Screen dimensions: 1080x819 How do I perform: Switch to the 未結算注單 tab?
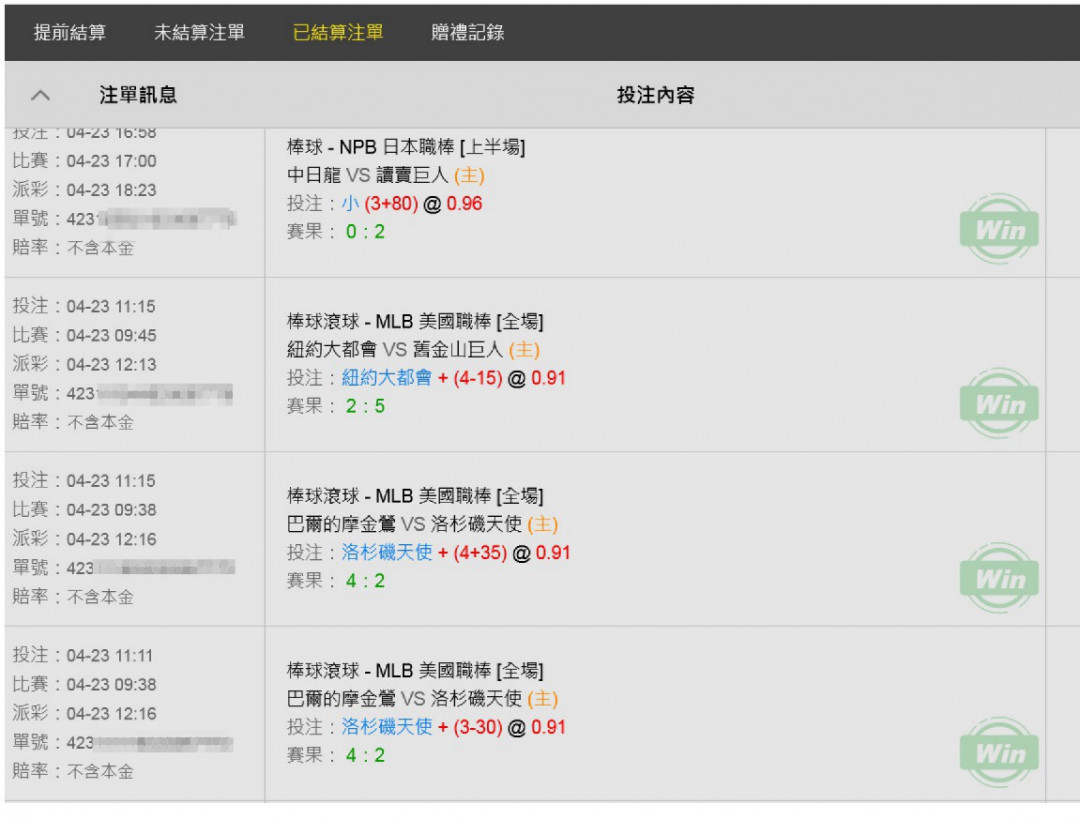point(199,32)
